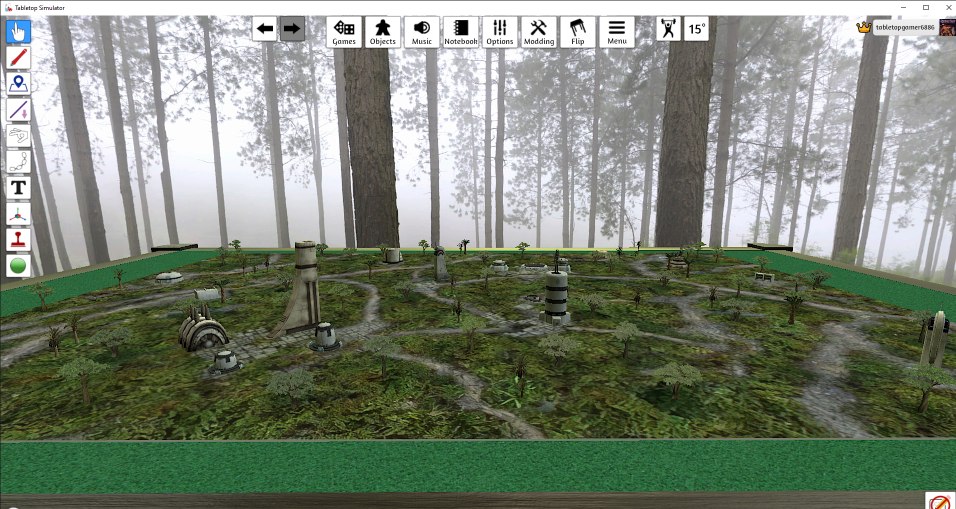Open the main Menu
This screenshot has height=509, width=956.
point(617,32)
